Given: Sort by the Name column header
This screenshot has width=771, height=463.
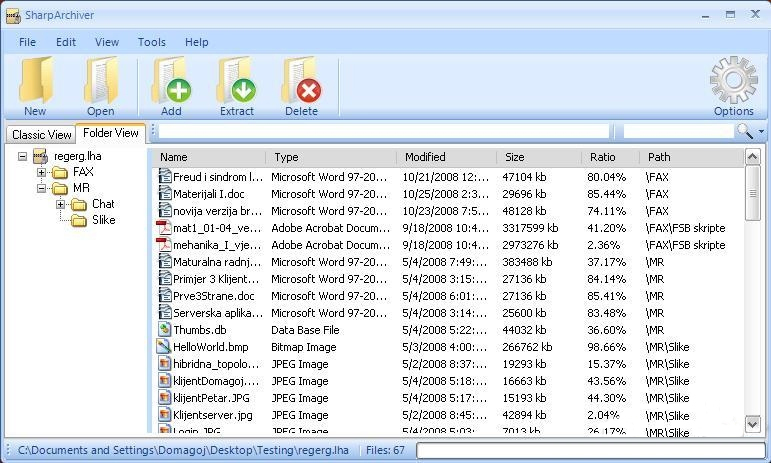Looking at the screenshot, I should point(208,157).
